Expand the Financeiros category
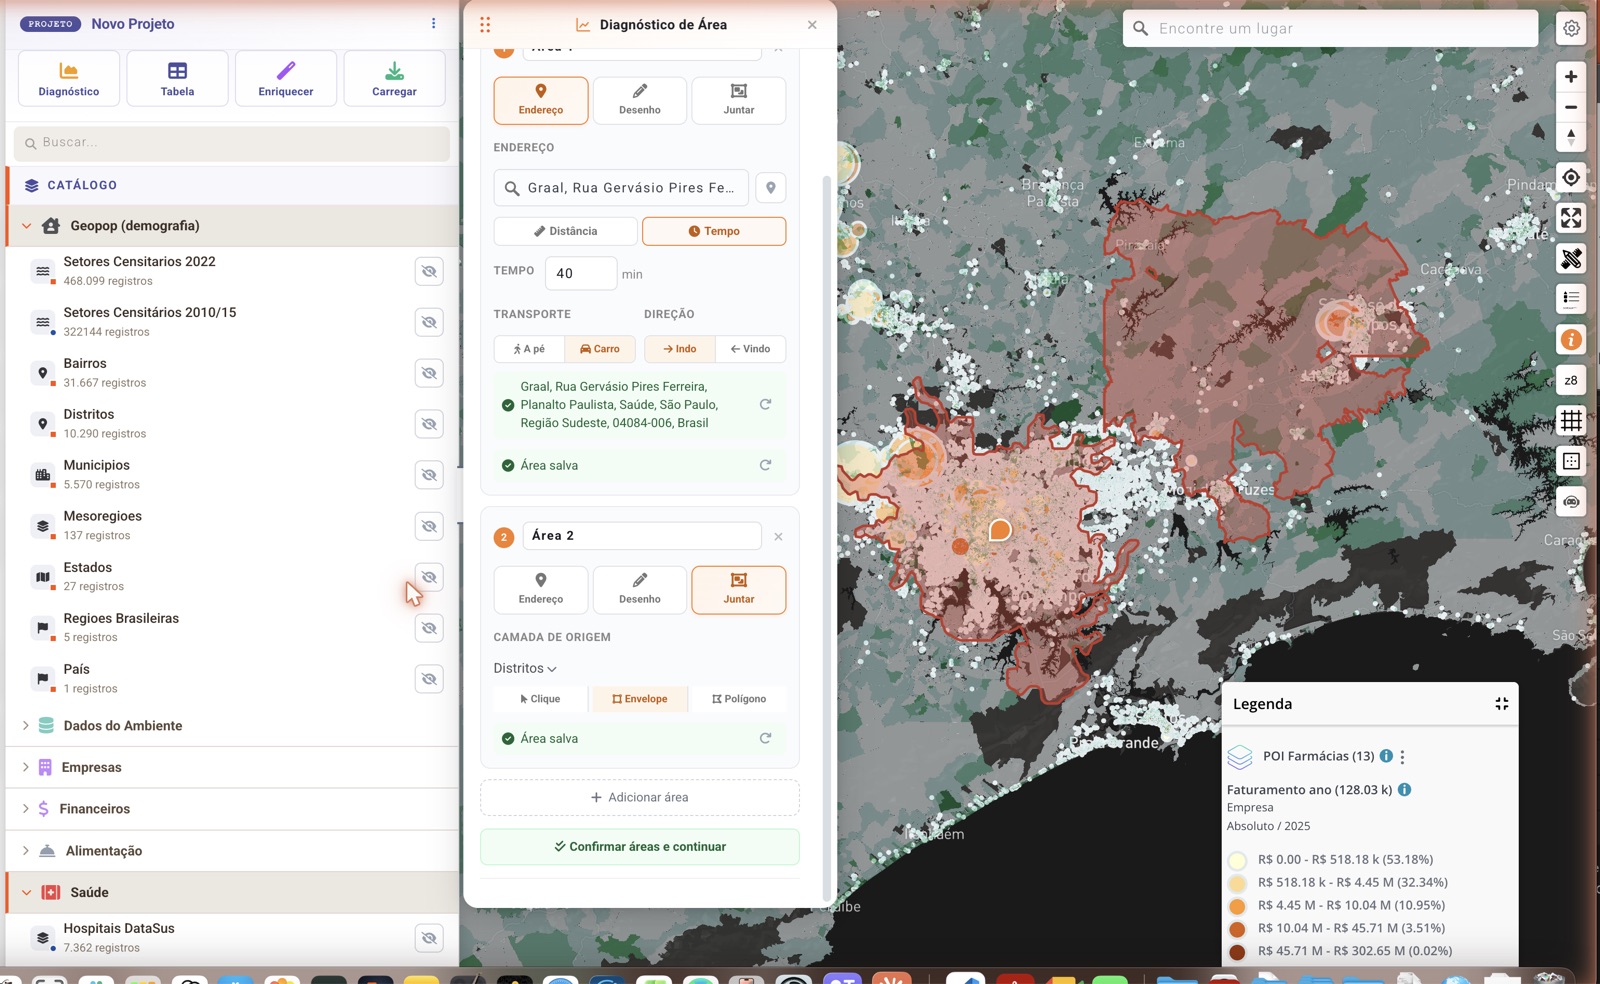The width and height of the screenshot is (1600, 984). point(26,809)
